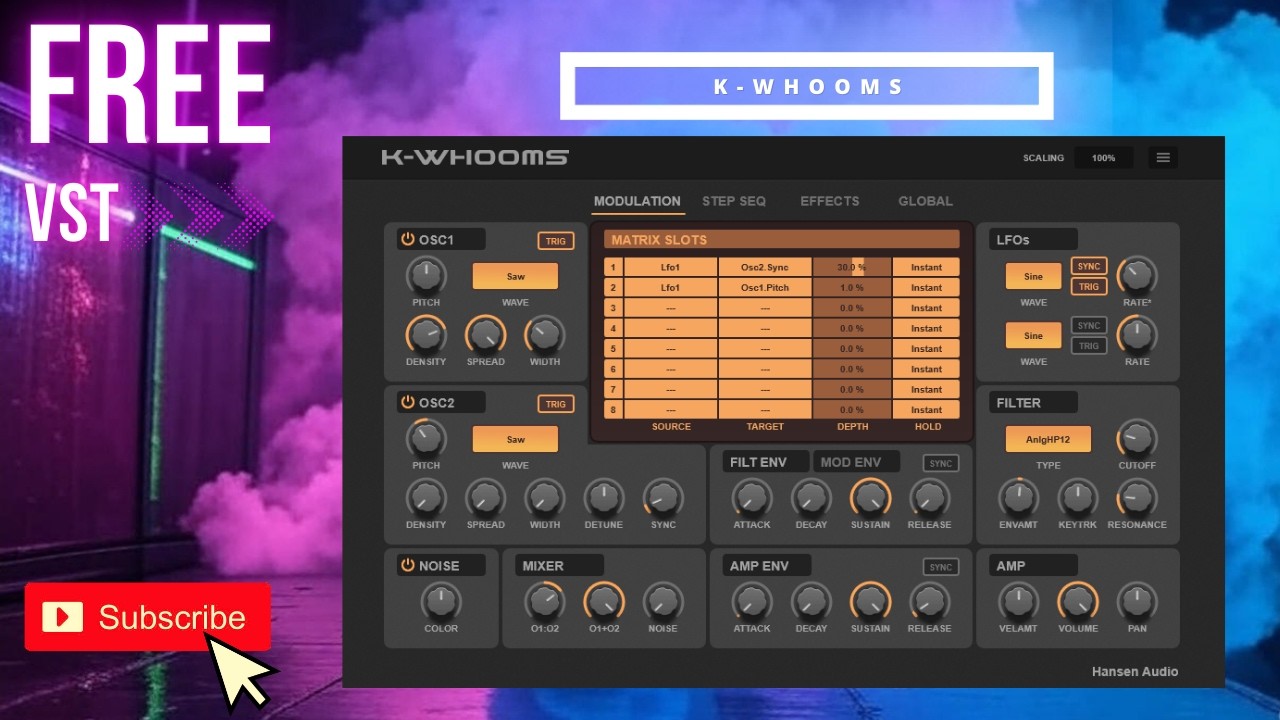This screenshot has width=1280, height=720.
Task: Click the filter ENVAMT knob
Action: pyautogui.click(x=1018, y=497)
